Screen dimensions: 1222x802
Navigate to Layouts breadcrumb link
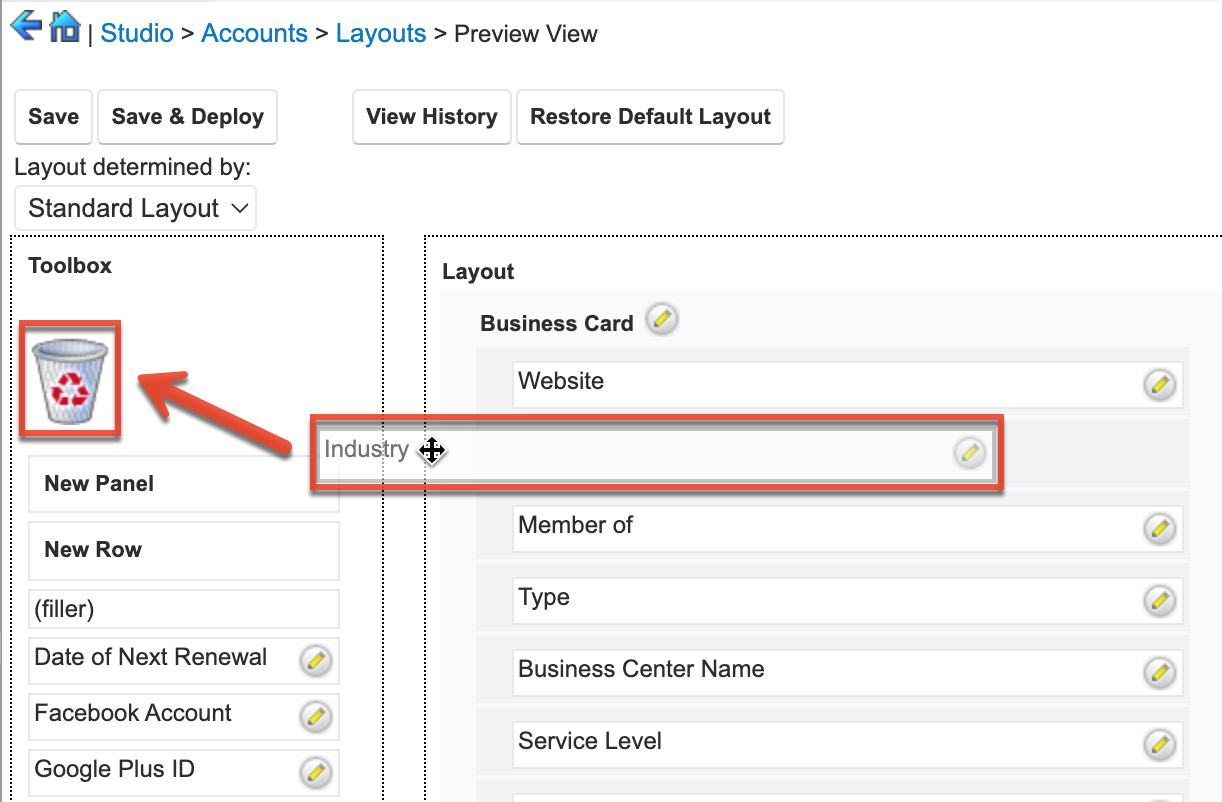coord(380,33)
